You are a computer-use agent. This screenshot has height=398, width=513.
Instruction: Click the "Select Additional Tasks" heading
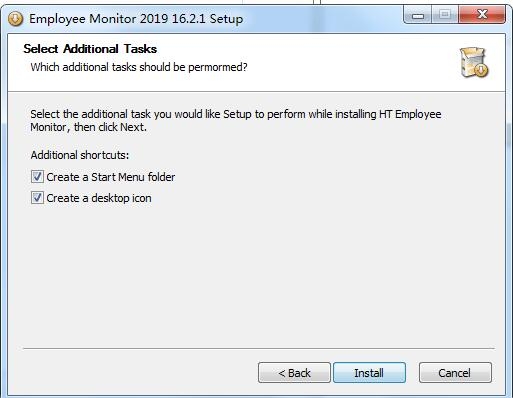[90, 49]
